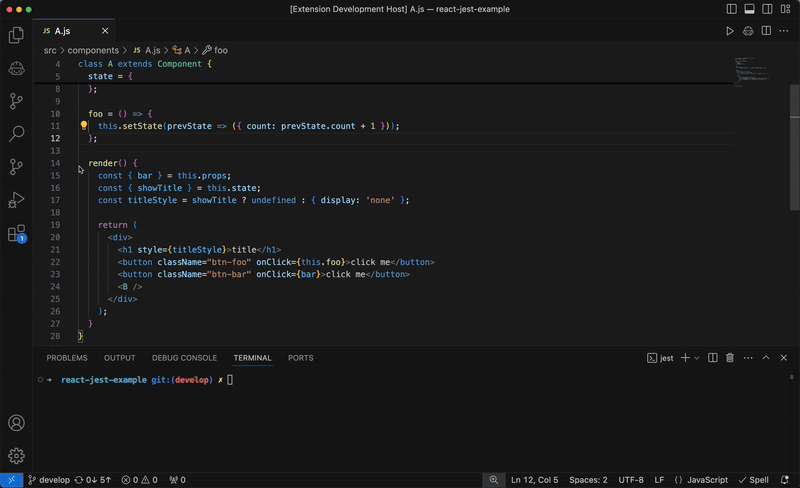Click line number 14 in the gutter

click(x=56, y=163)
